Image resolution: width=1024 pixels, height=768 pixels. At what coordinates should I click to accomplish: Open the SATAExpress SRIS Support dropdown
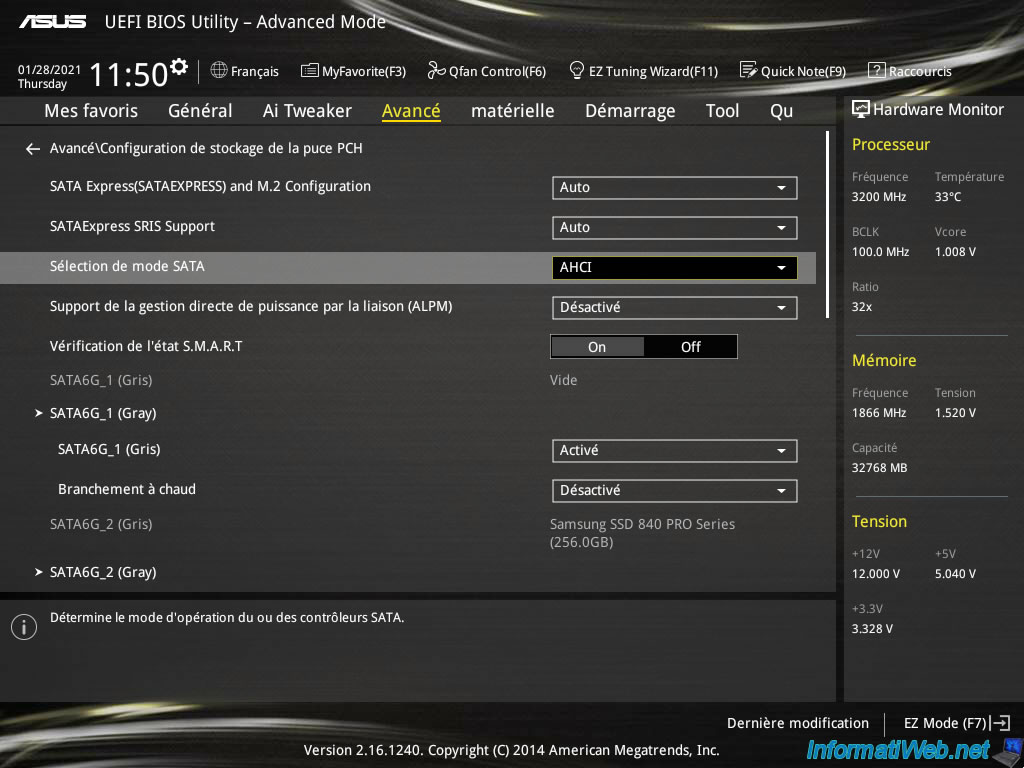tap(674, 228)
